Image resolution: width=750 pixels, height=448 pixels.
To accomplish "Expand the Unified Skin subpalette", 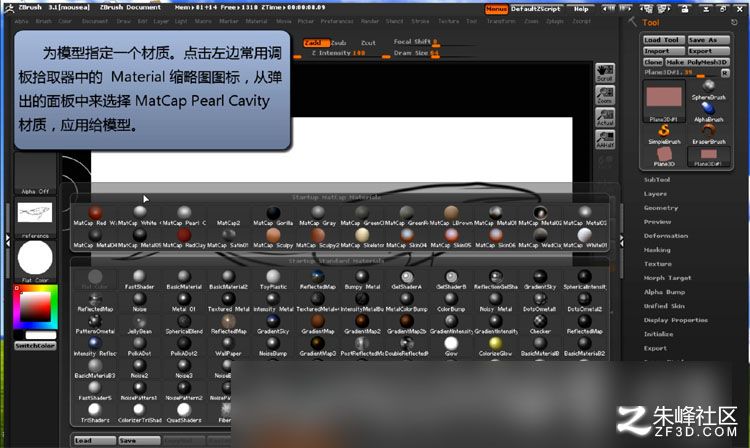I will pyautogui.click(x=664, y=306).
